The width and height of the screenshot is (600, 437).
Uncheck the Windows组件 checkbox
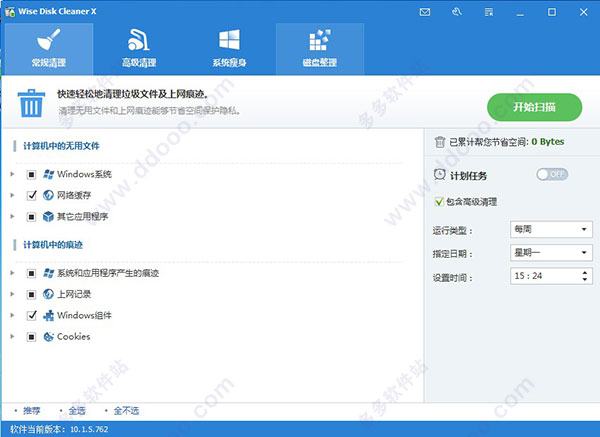coord(31,315)
